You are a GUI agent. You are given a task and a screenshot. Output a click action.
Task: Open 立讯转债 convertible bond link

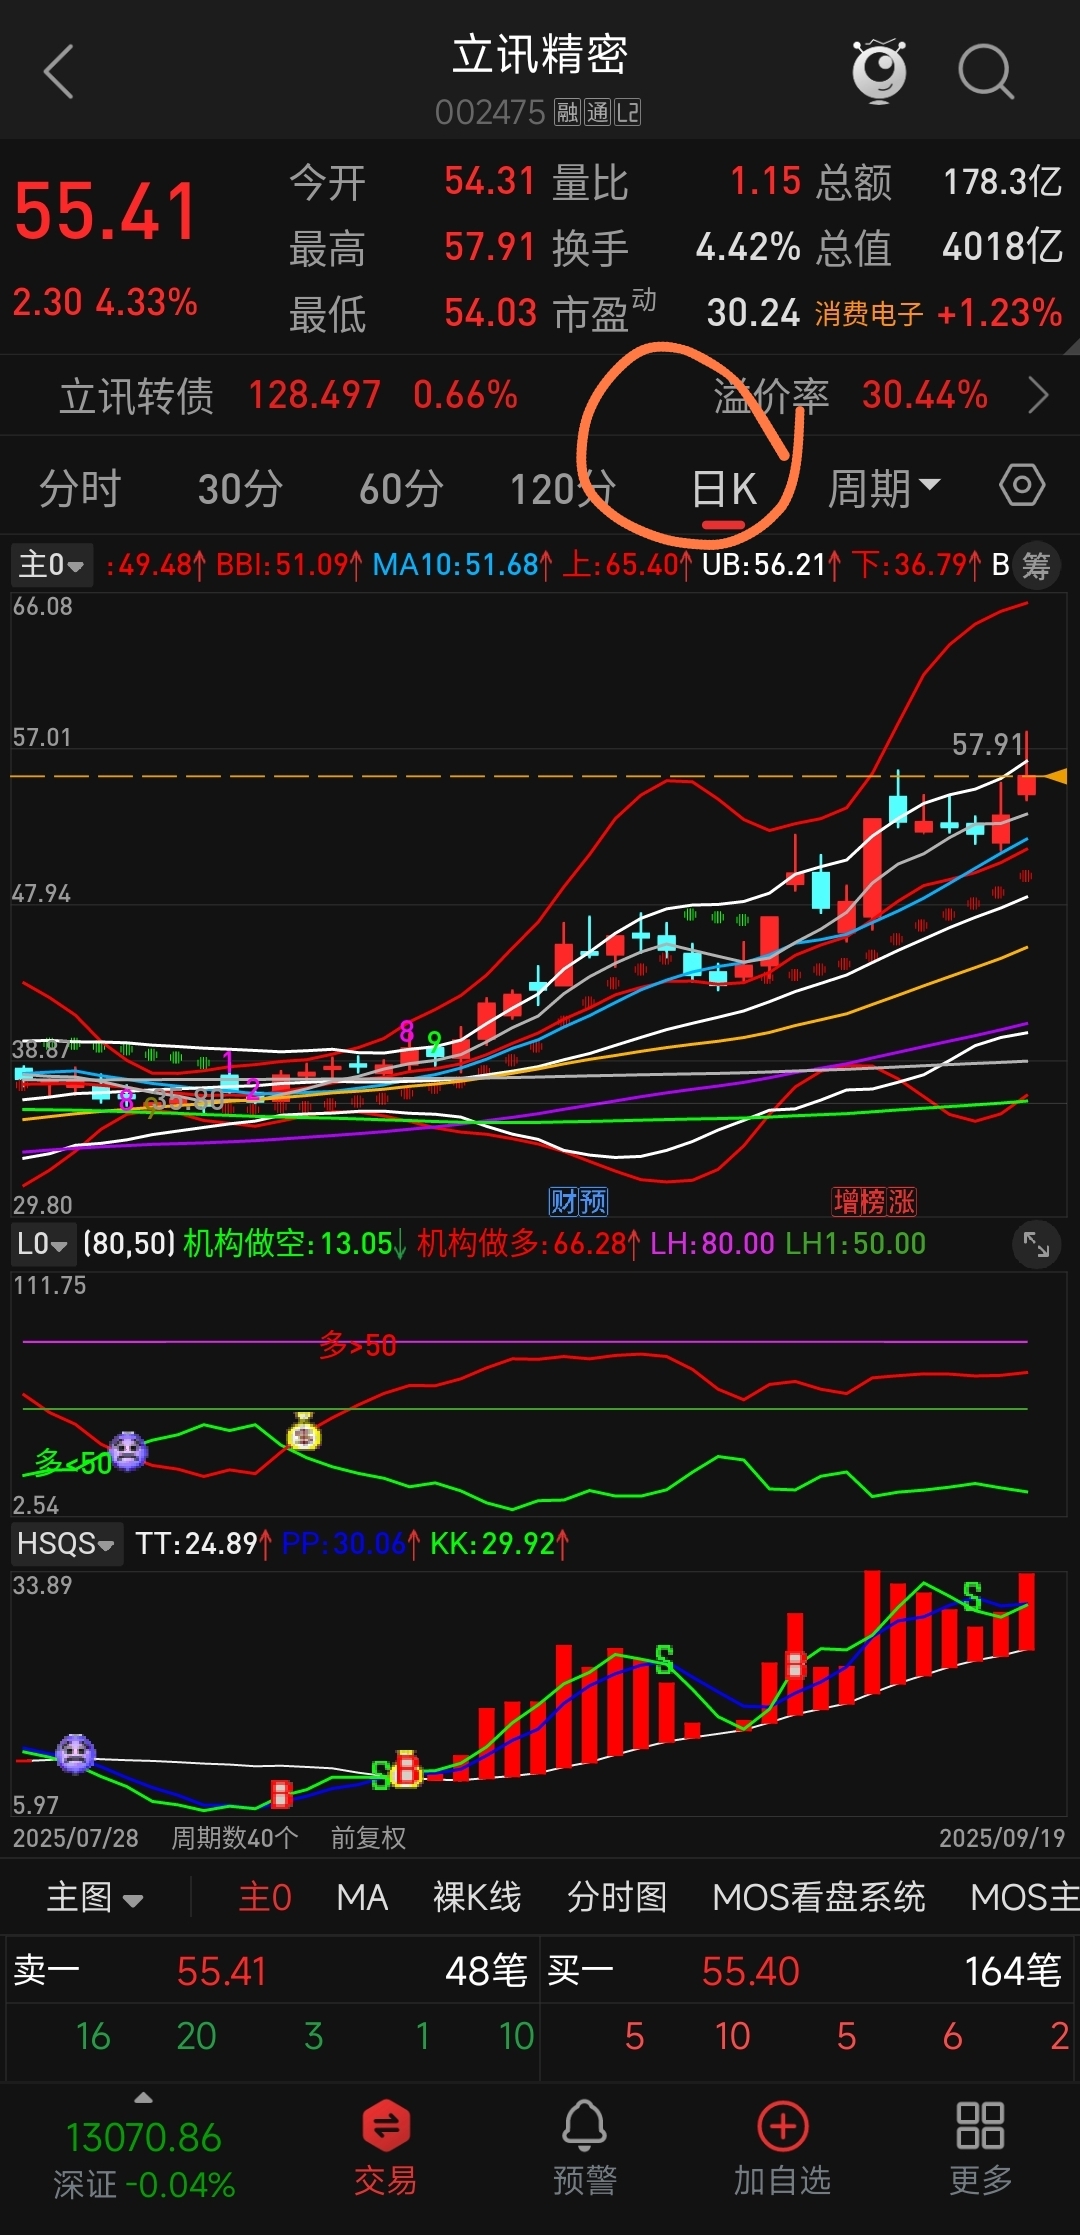point(137,396)
